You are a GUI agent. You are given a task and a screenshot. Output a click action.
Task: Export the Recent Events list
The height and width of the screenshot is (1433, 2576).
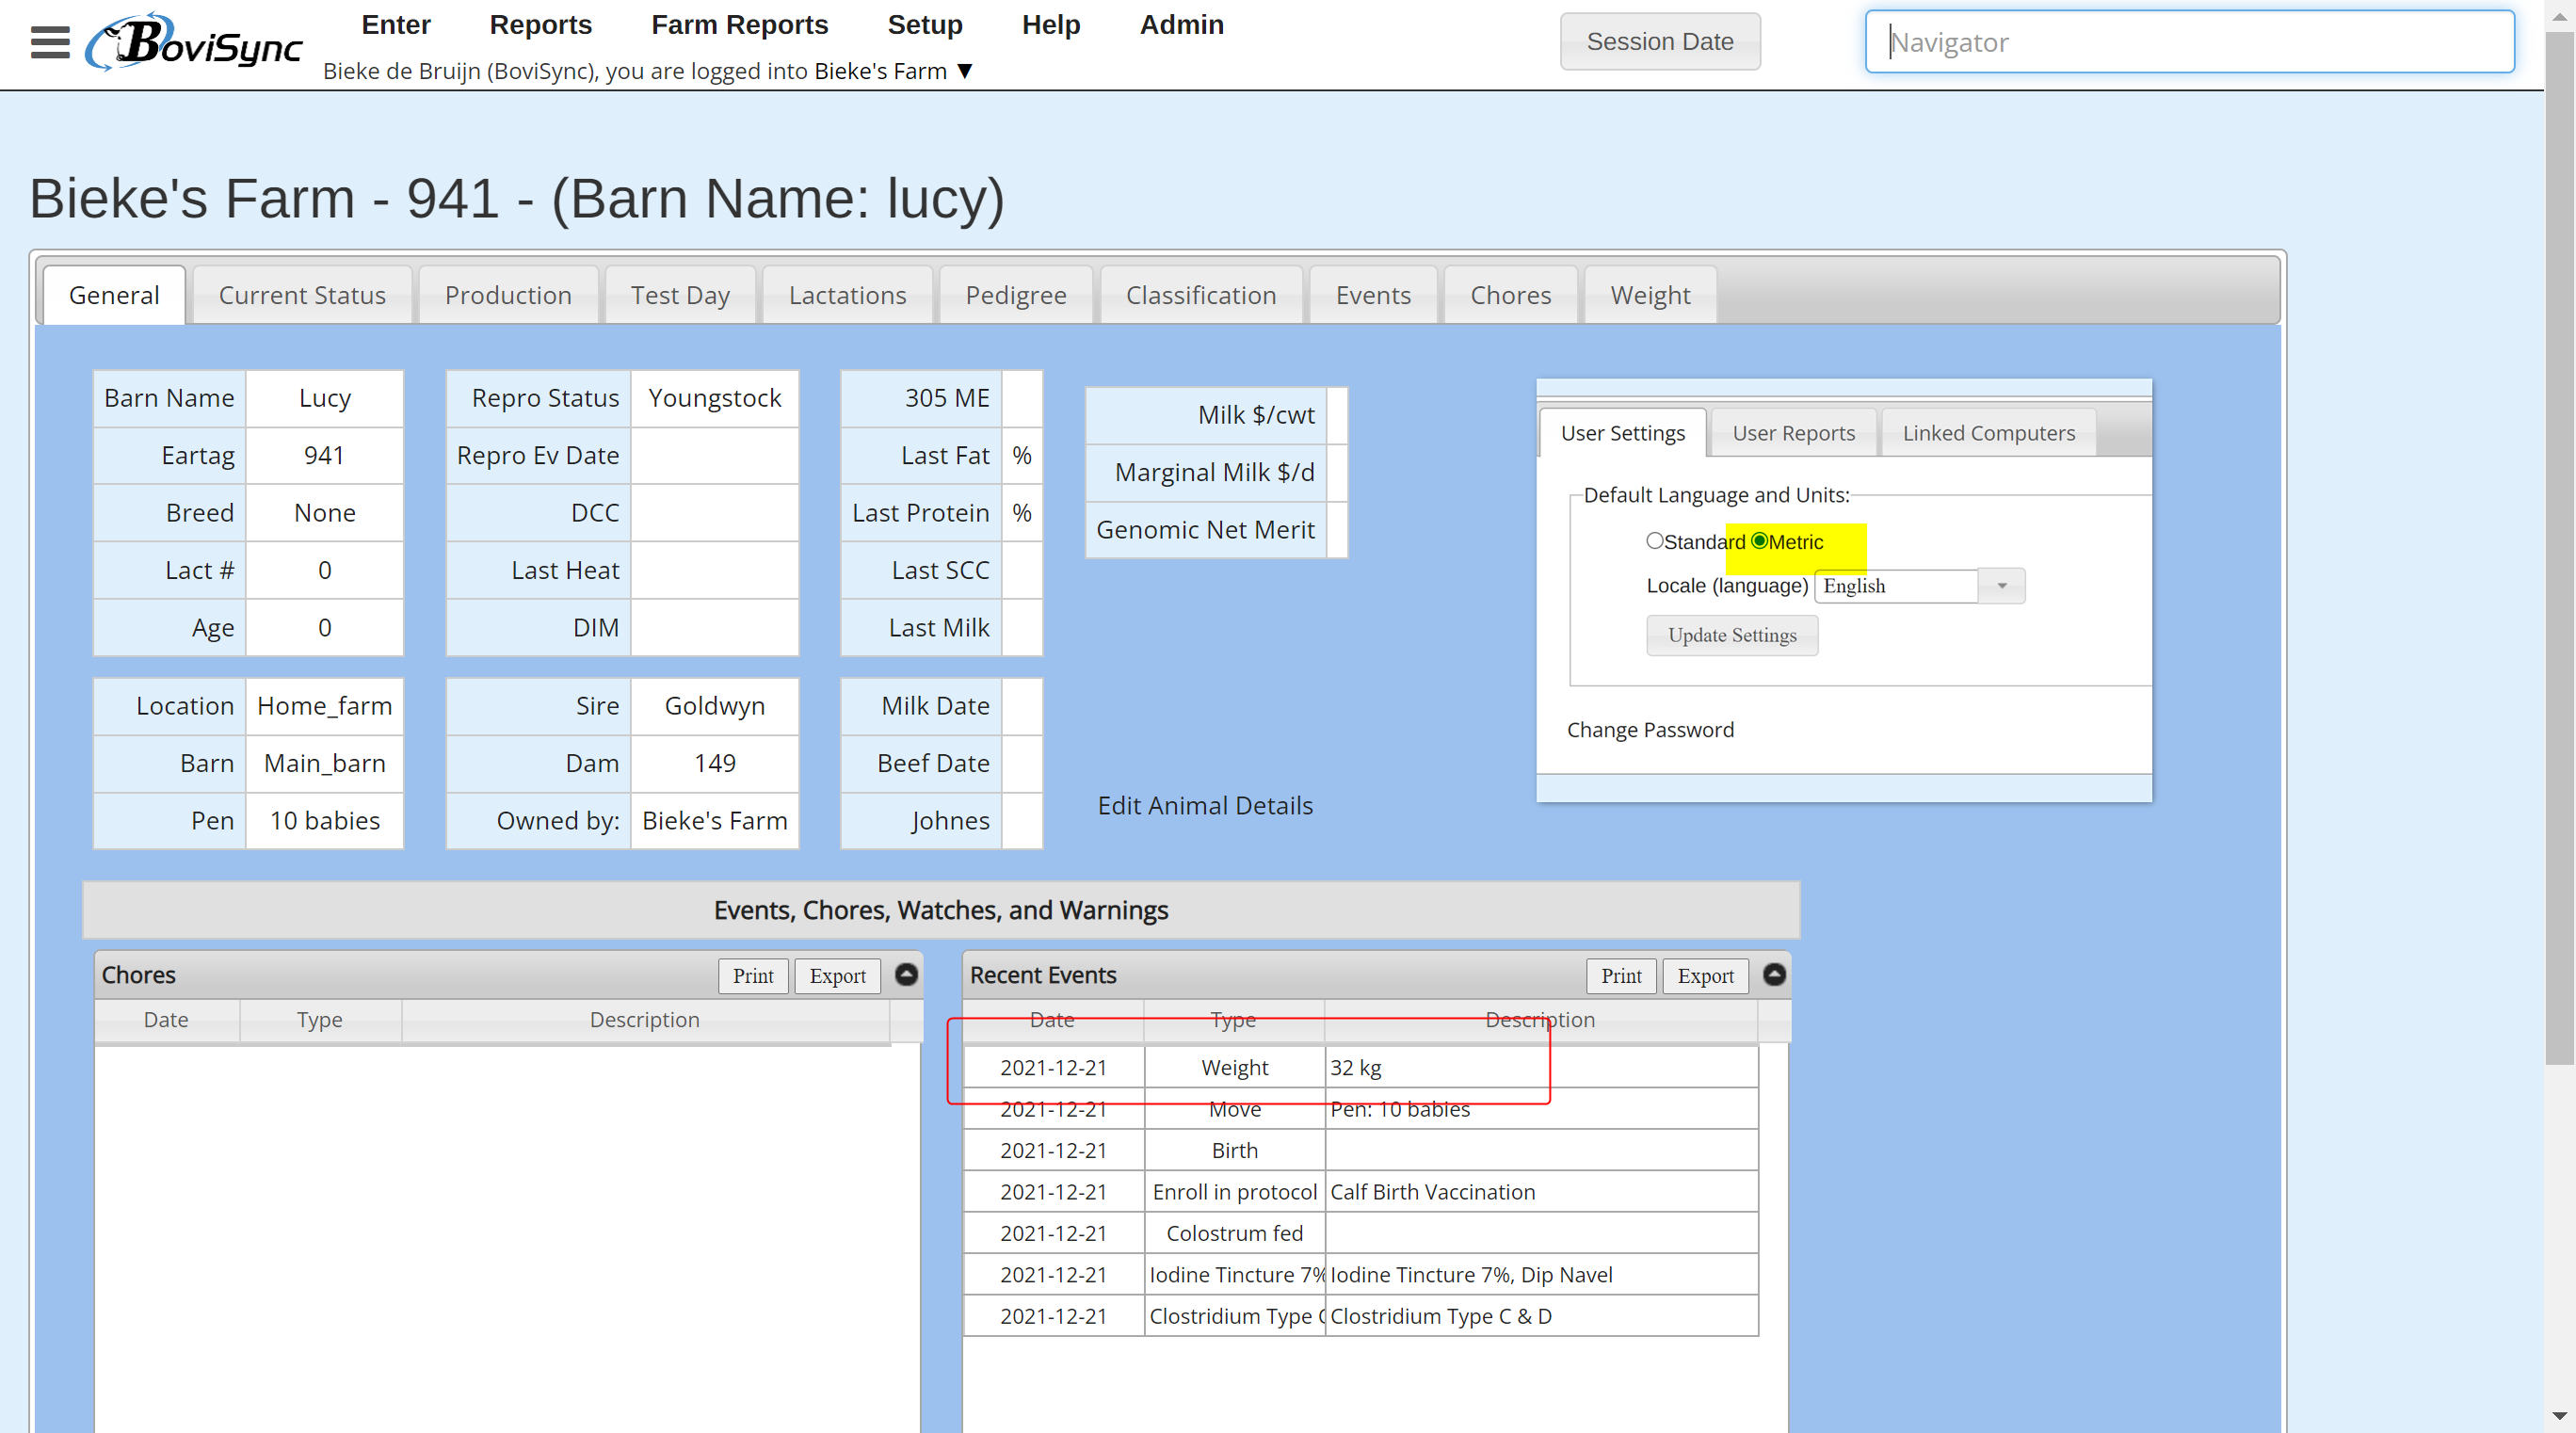click(1705, 976)
